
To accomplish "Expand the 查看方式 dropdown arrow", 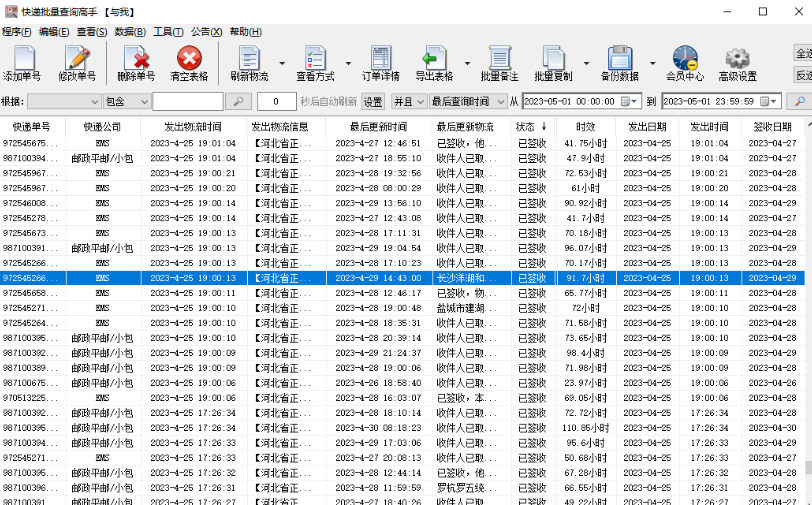I will 348,63.
